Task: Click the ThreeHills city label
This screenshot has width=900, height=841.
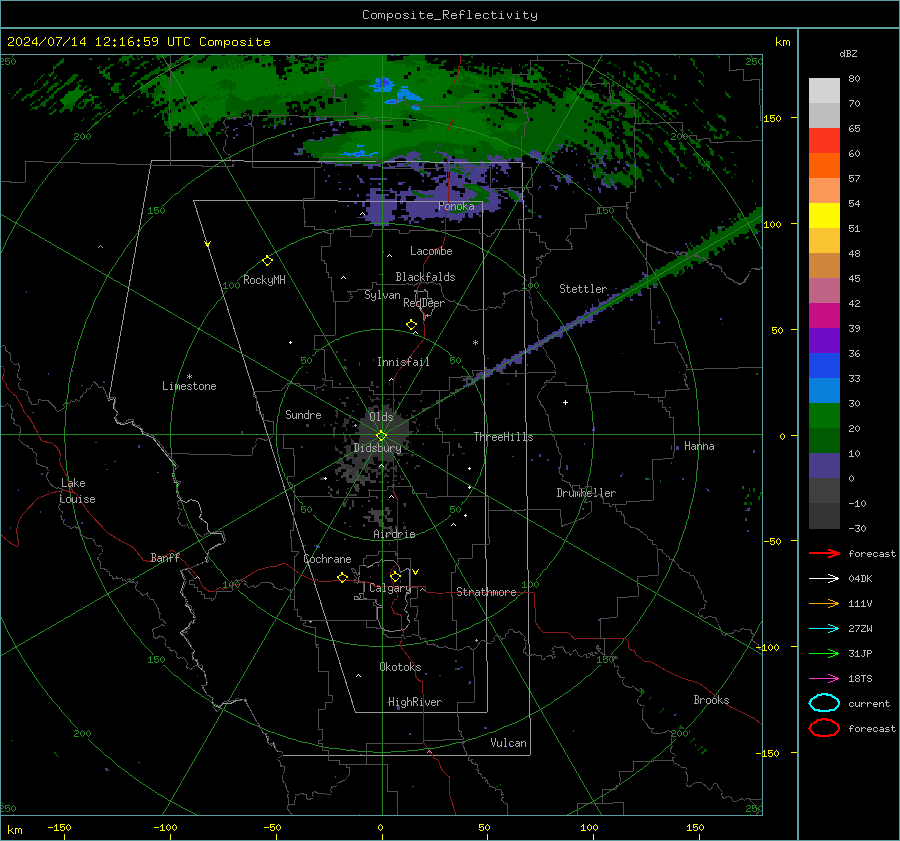Action: click(x=503, y=437)
